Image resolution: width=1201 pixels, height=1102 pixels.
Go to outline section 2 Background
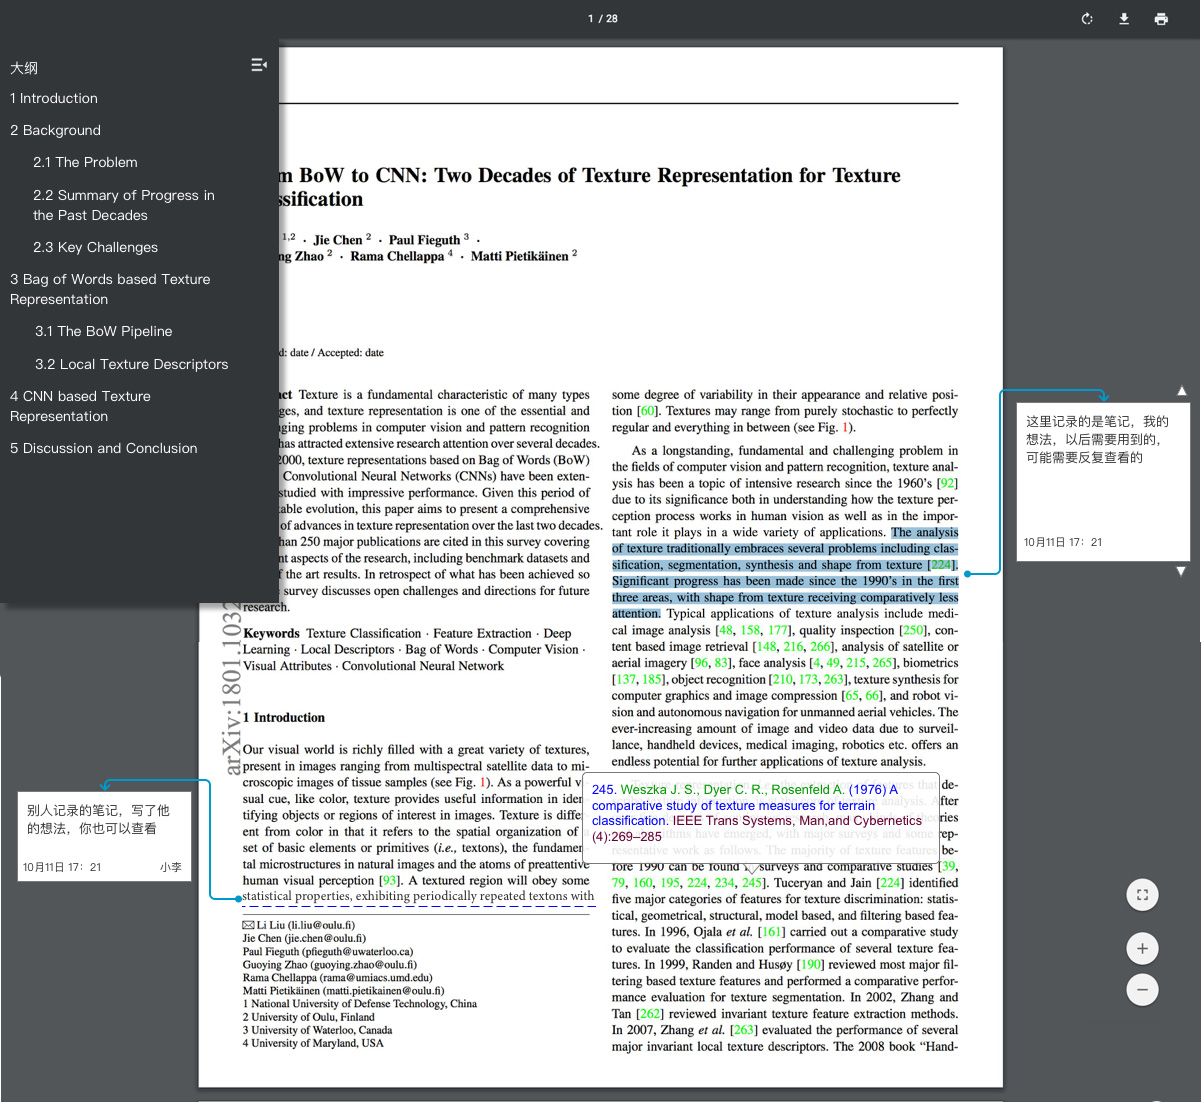pyautogui.click(x=55, y=130)
